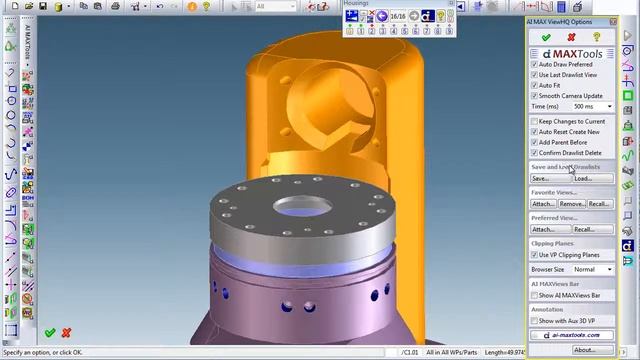The image size is (640, 360).
Task: Click the green checkmark OK in options panel
Action: pos(546,38)
